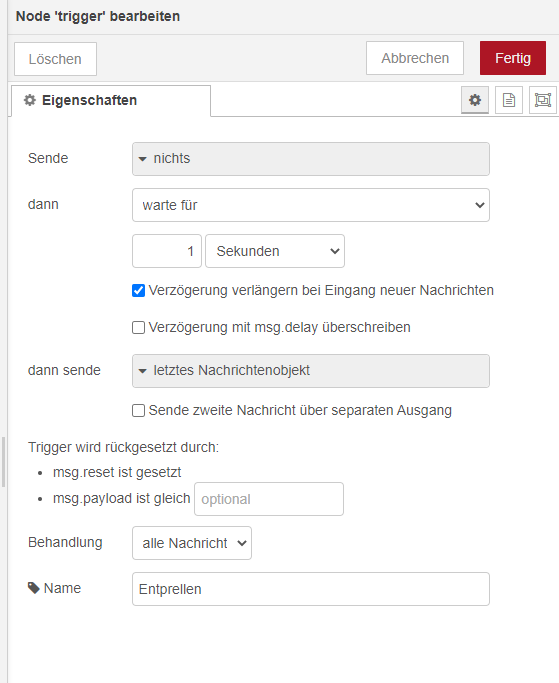
Task: Open node description document icon
Action: (x=508, y=100)
